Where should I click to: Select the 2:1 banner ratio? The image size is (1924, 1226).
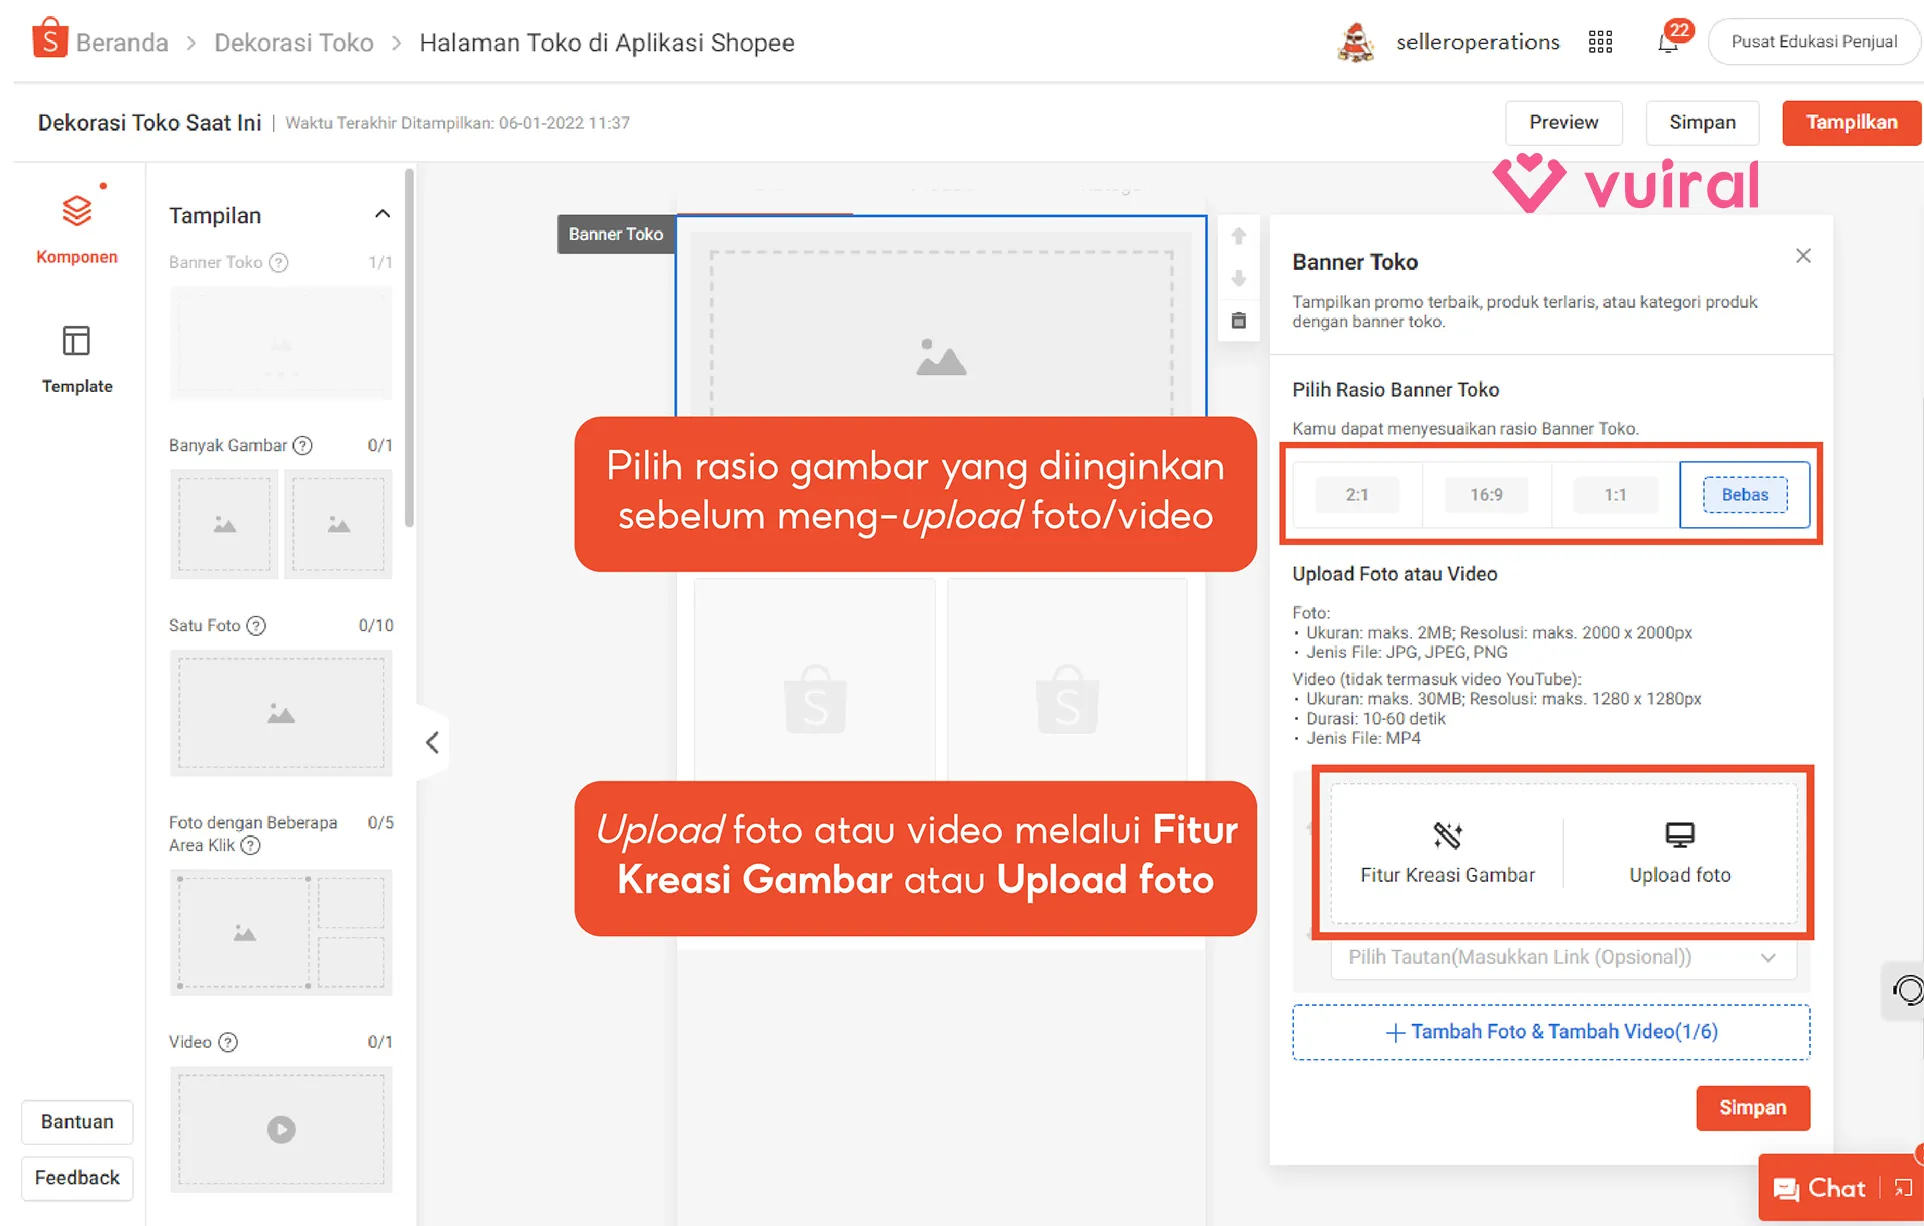1357,495
